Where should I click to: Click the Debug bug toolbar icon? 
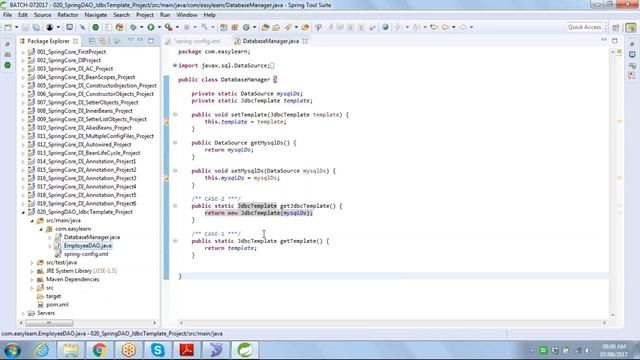133,27
